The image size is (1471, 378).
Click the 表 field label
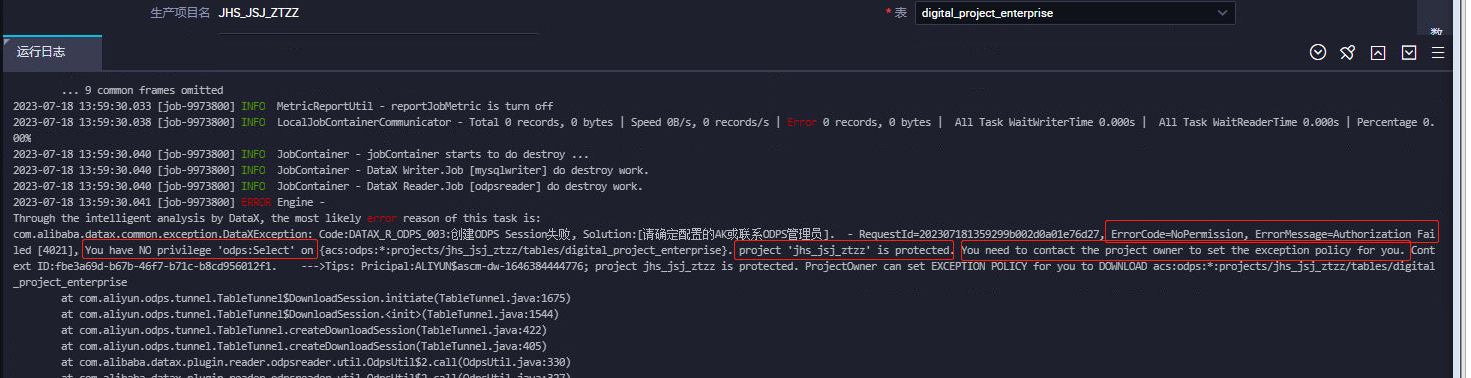click(900, 14)
